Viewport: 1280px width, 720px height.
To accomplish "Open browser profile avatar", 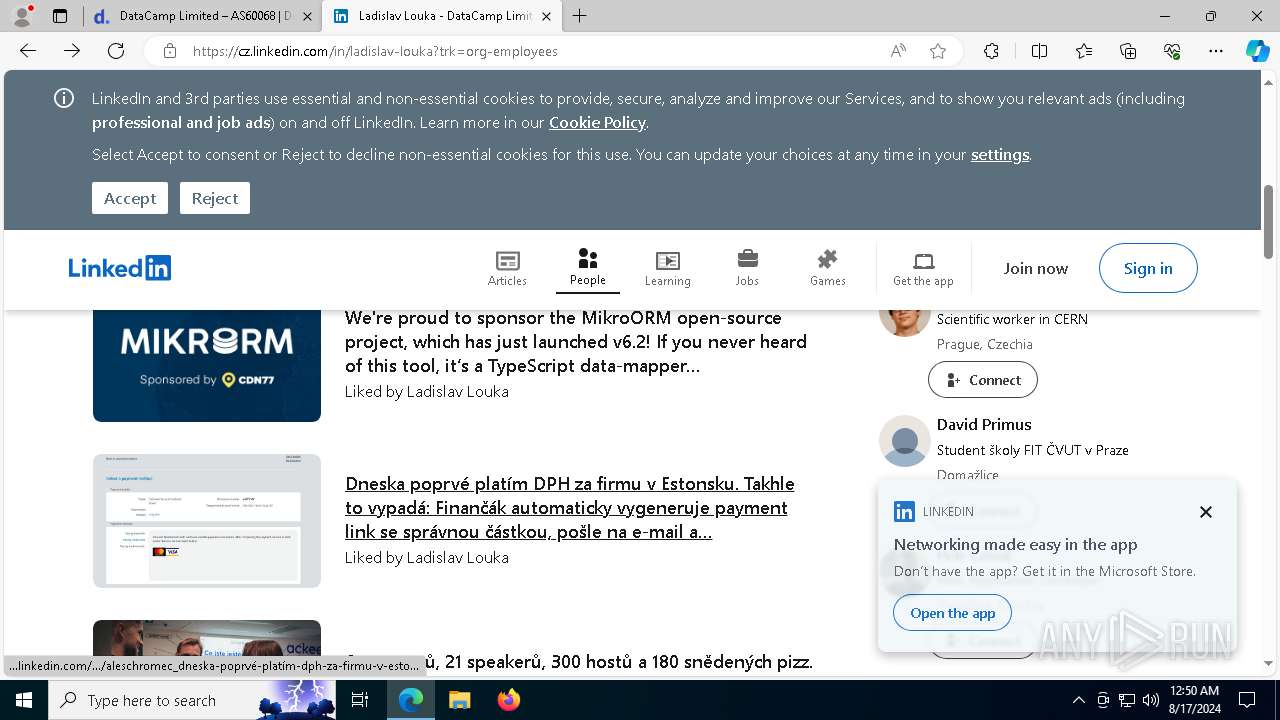I will pos(22,16).
